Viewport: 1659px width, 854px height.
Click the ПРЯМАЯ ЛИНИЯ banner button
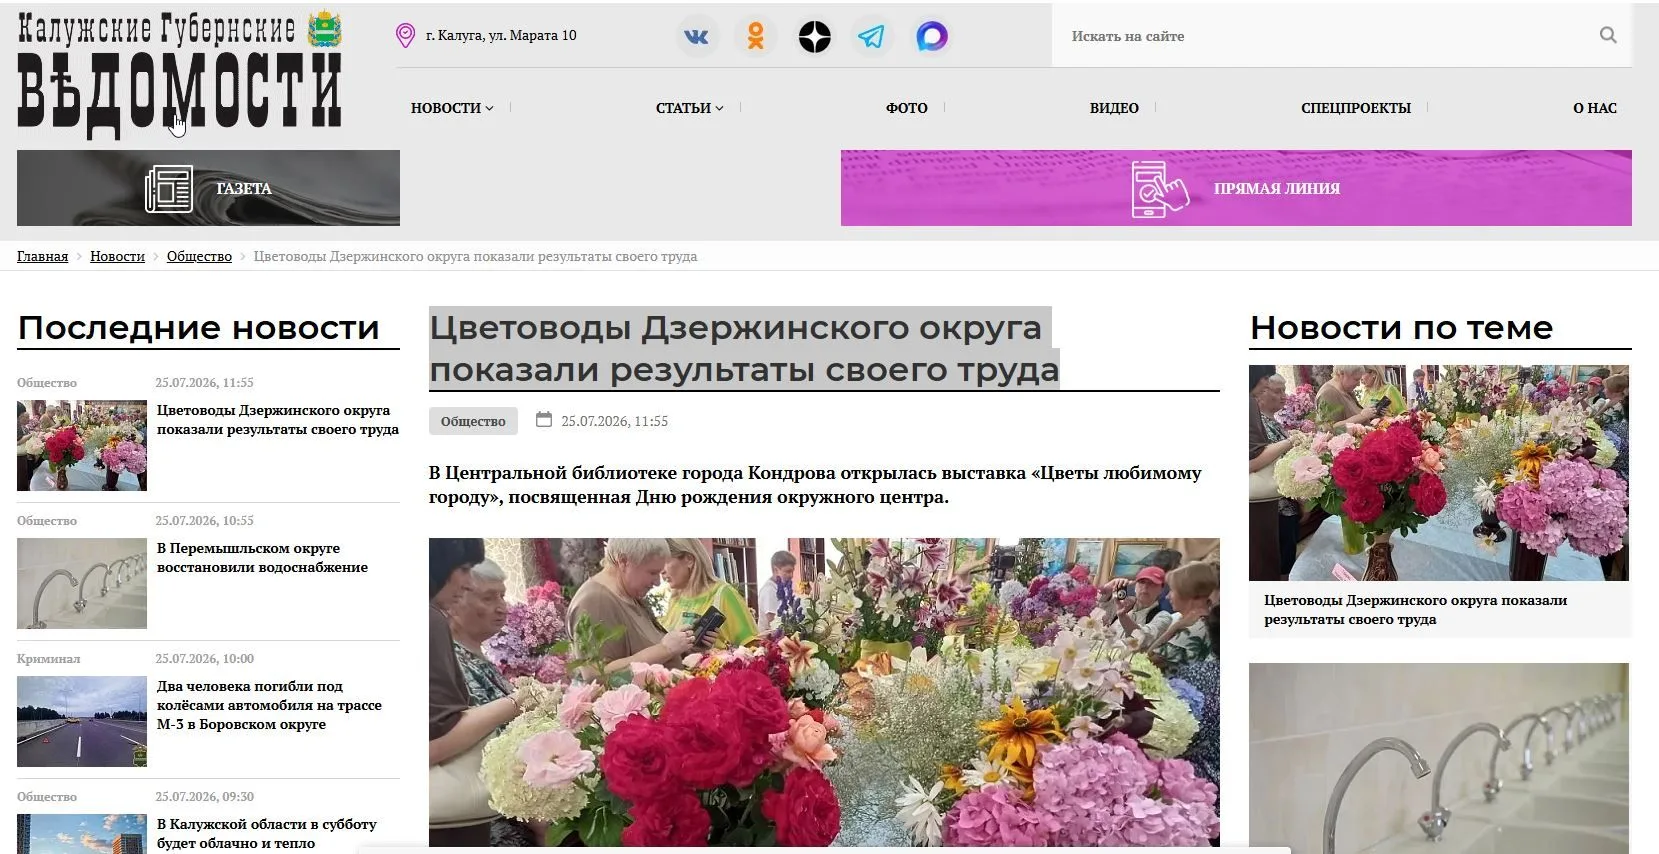pos(1236,188)
